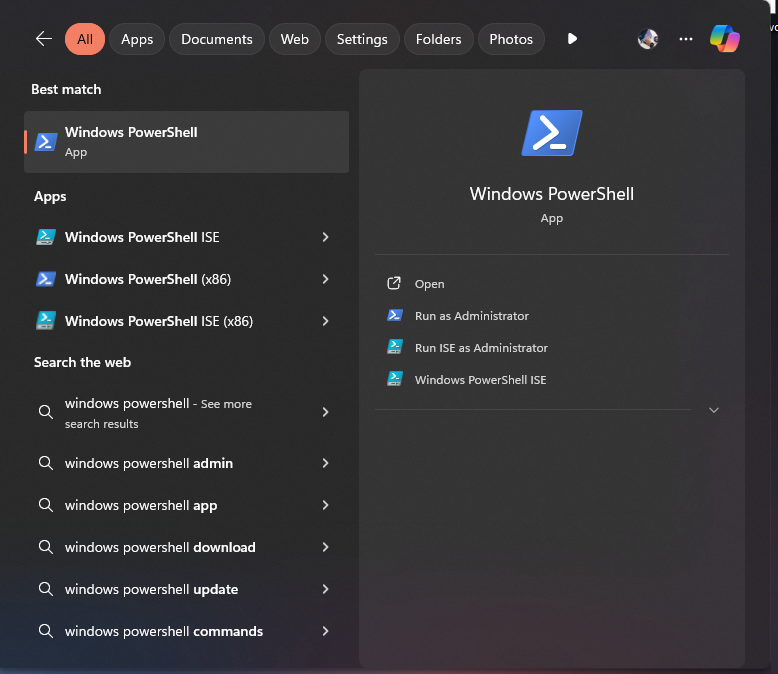Click the Windows PowerShell ISE app icon

(46, 237)
